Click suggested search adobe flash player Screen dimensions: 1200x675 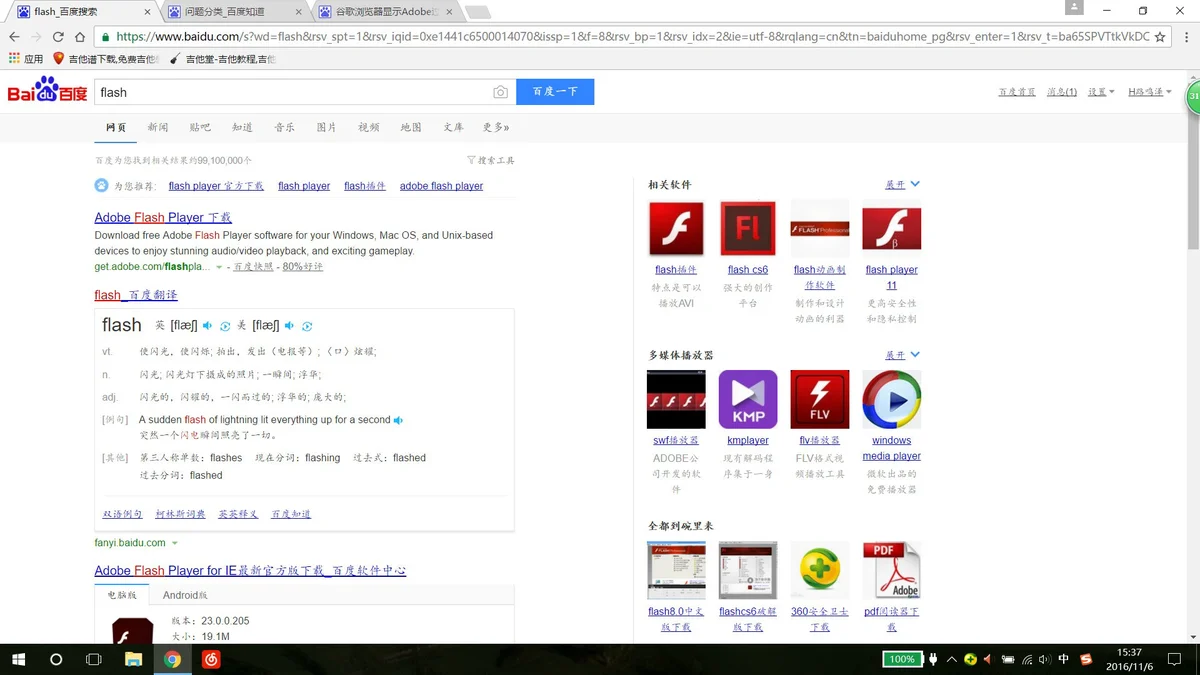(x=441, y=186)
